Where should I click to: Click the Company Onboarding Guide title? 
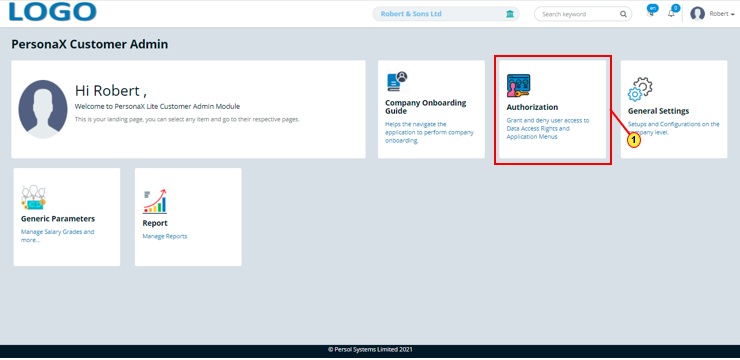[426, 107]
